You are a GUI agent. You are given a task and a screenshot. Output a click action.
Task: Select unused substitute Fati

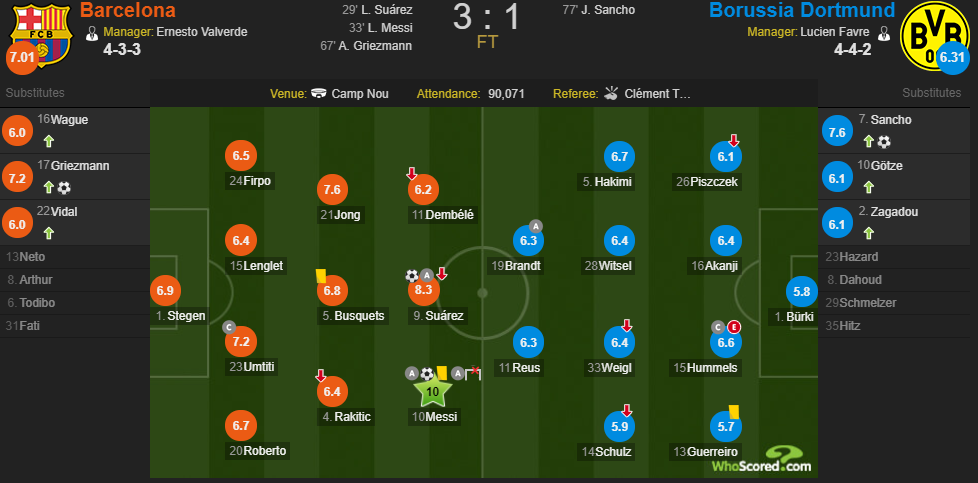75,325
